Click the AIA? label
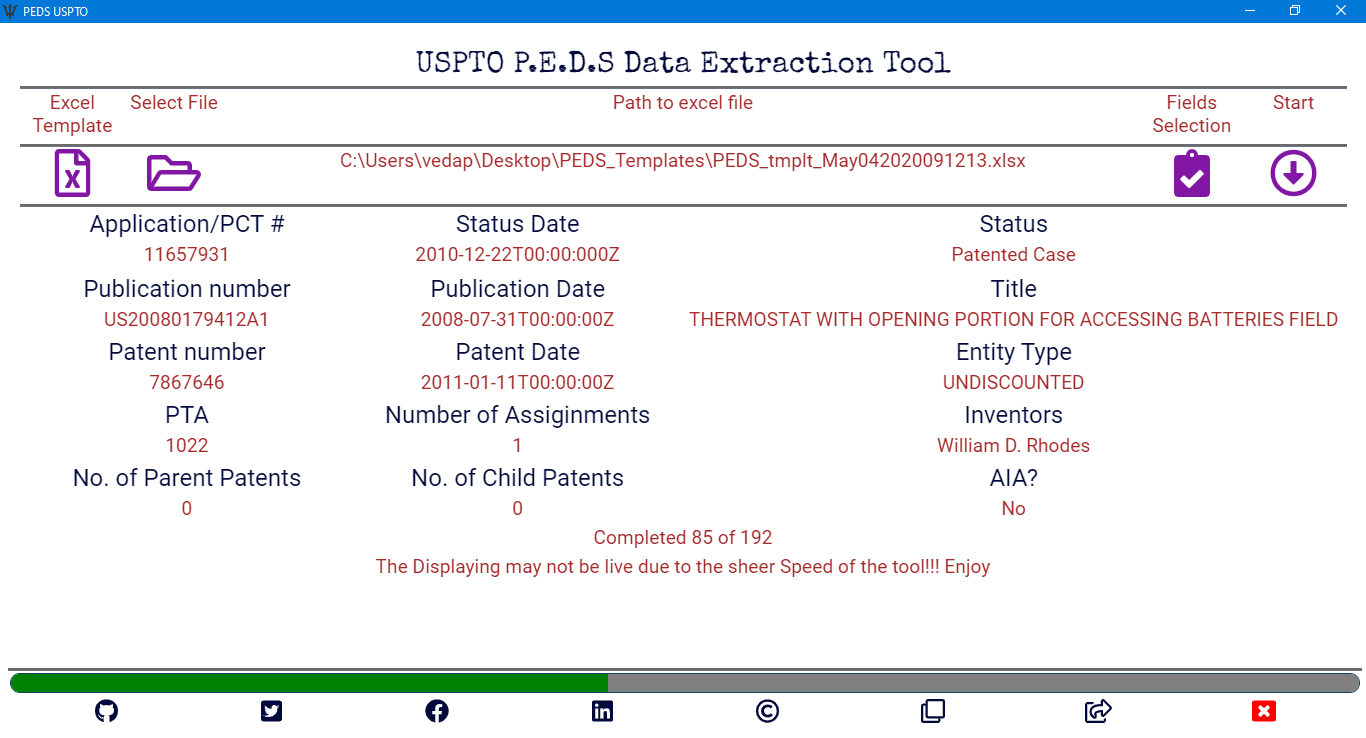The image size is (1366, 738). pos(1014,478)
